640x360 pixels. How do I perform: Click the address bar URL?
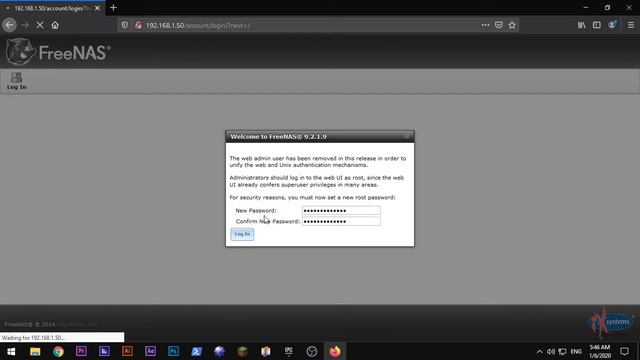click(198, 25)
